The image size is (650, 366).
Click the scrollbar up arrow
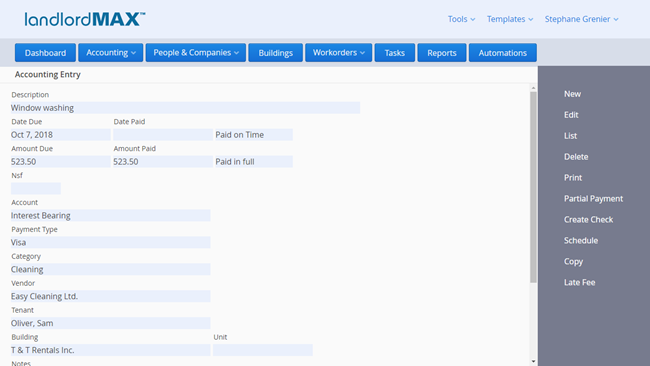[534, 88]
